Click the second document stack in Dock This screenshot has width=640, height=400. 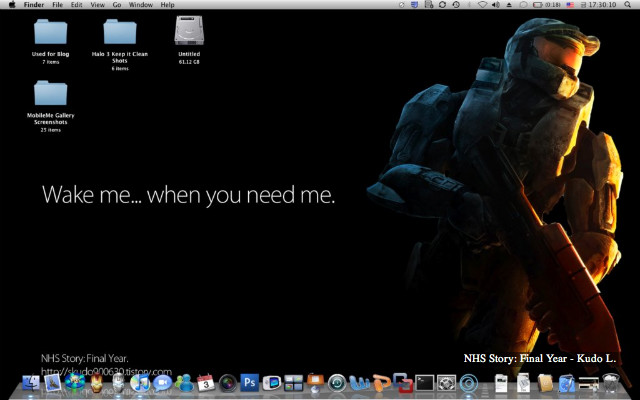tap(523, 383)
